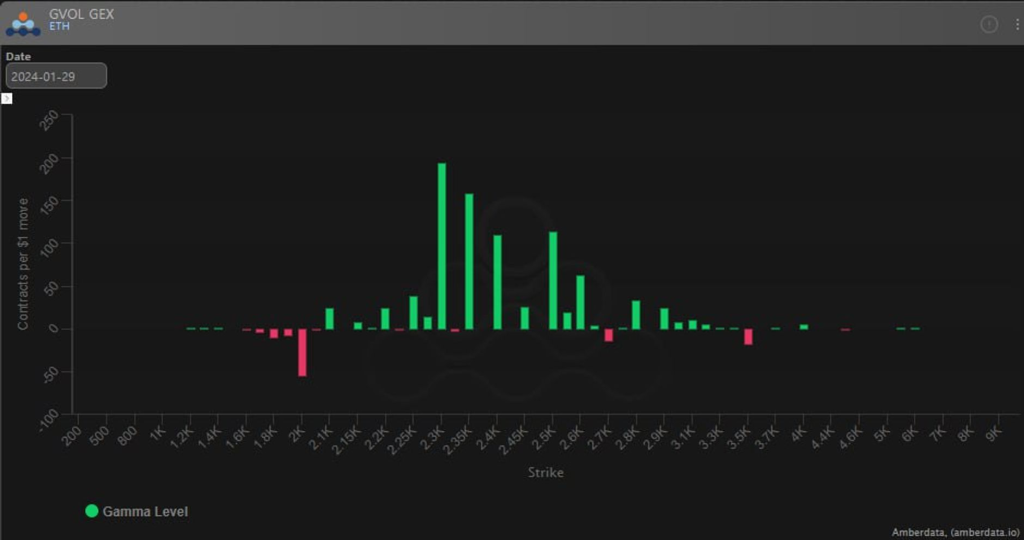The height and width of the screenshot is (540, 1024).
Task: Click the red bar at 3.5K strike
Action: 748,336
